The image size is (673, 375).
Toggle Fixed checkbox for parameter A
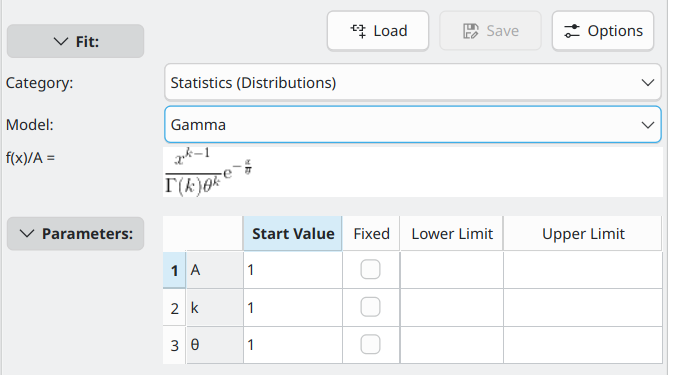click(370, 269)
